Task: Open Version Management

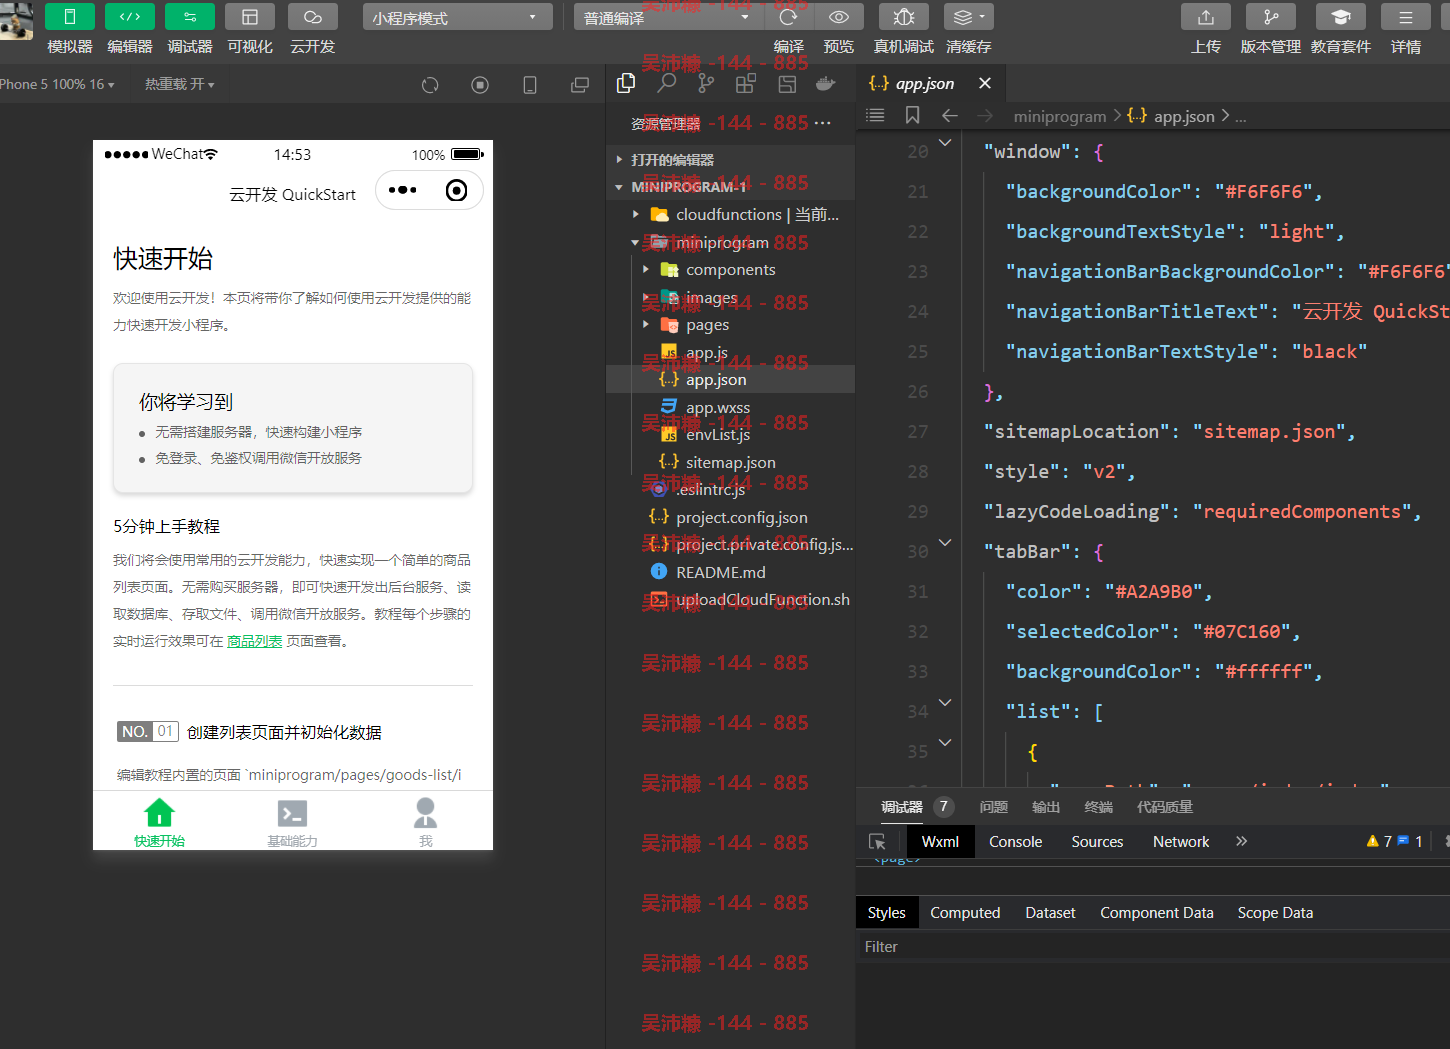Action: (1271, 17)
